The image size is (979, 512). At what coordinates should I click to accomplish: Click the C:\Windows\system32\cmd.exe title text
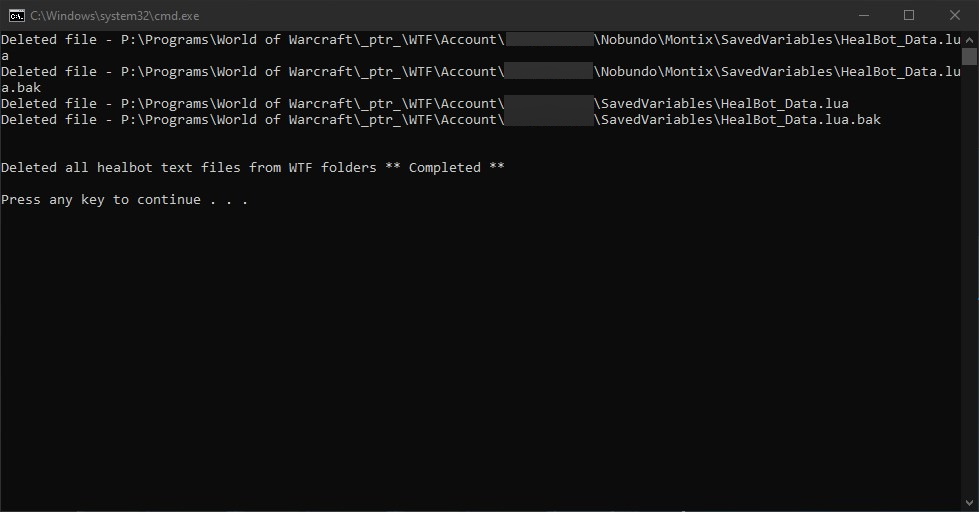[115, 16]
